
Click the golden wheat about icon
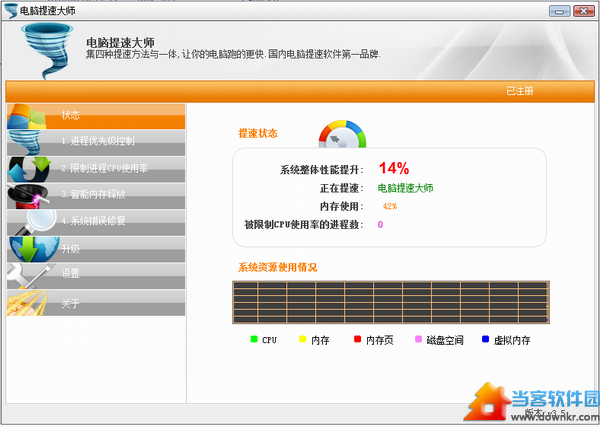(x=28, y=303)
